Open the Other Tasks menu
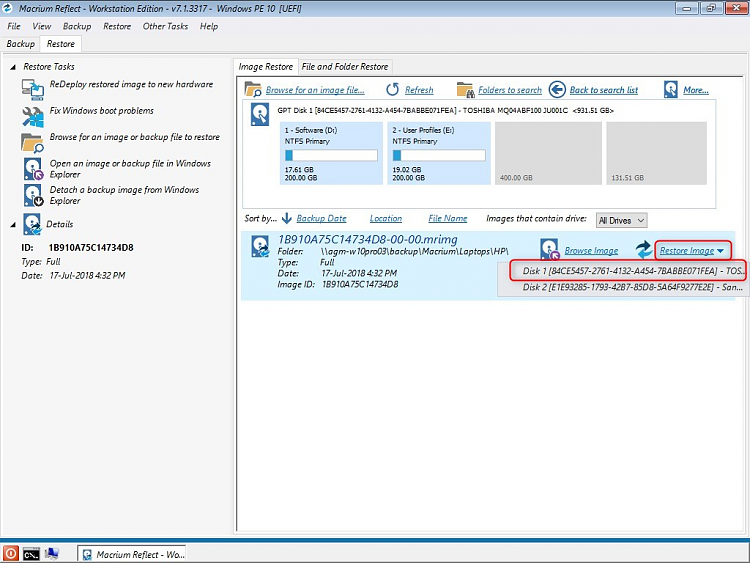Viewport: 750px width, 563px height. click(x=165, y=26)
